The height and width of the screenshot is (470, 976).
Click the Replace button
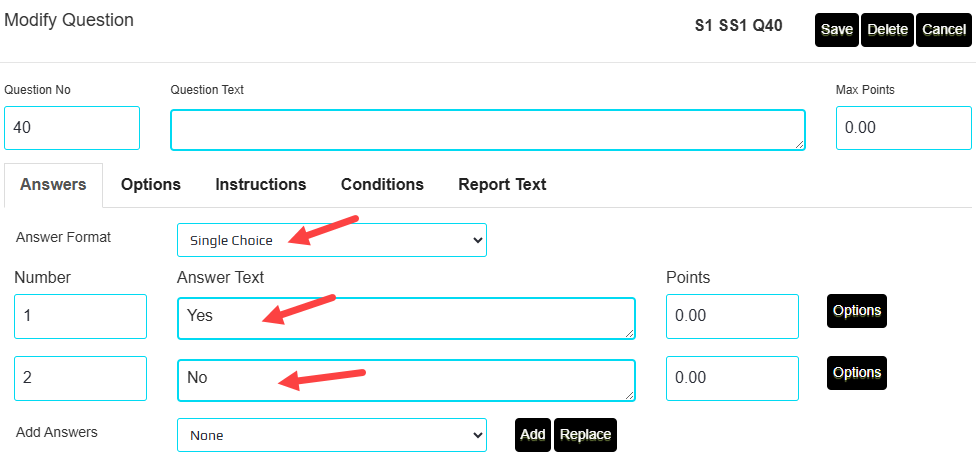585,435
